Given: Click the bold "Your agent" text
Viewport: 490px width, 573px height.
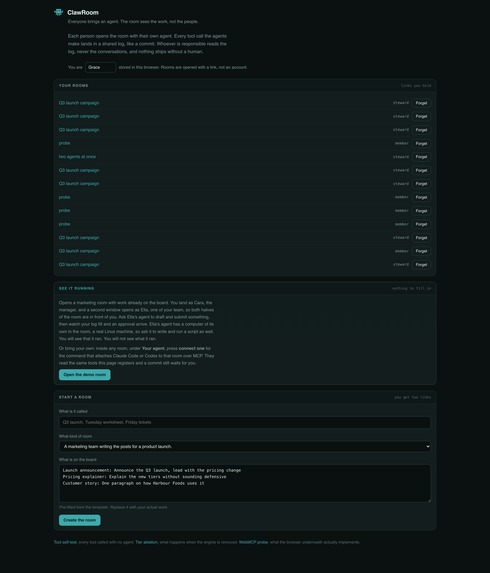Looking at the screenshot, I should point(153,349).
